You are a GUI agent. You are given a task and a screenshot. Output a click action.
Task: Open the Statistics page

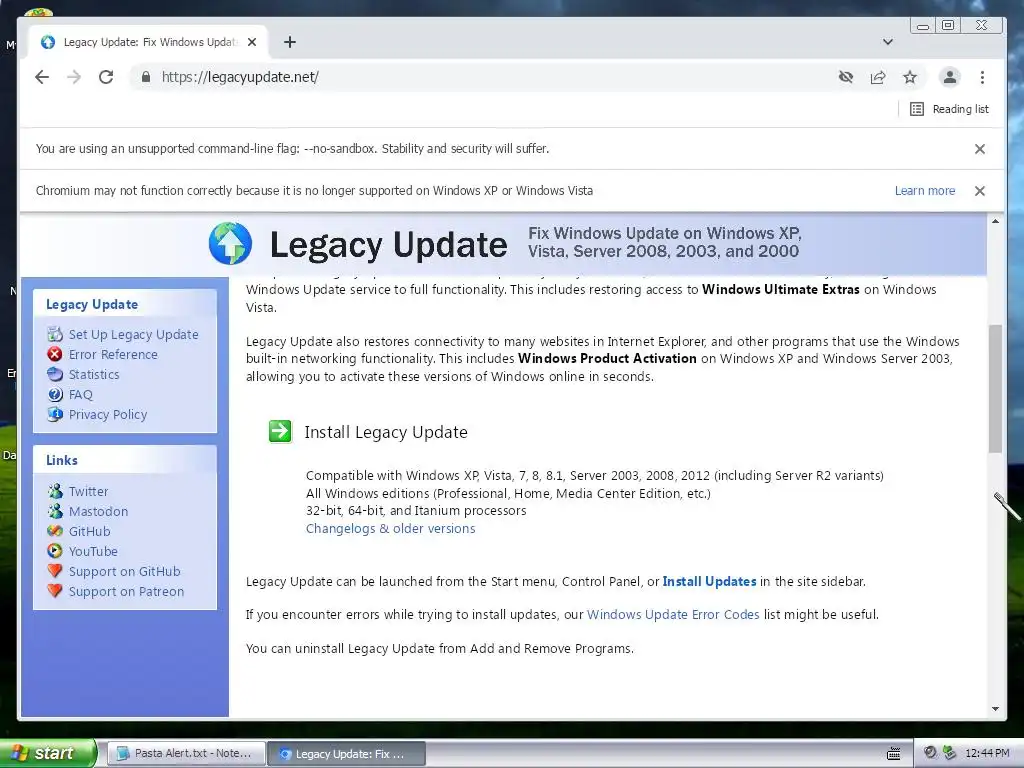94,374
